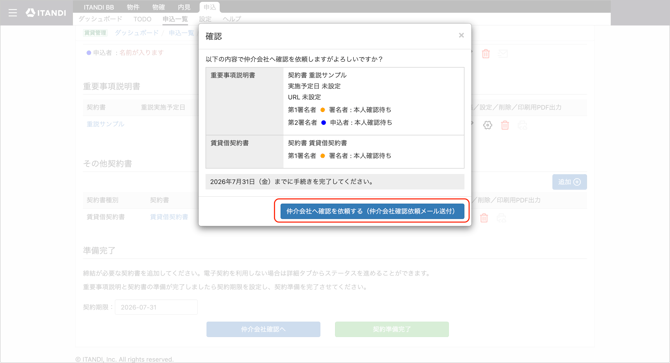
Task: Open the gear settings icon in the 重説サンプル row
Action: pyautogui.click(x=488, y=125)
